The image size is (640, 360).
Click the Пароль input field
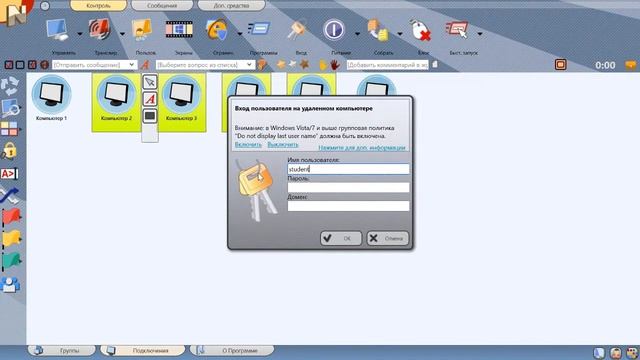point(348,187)
